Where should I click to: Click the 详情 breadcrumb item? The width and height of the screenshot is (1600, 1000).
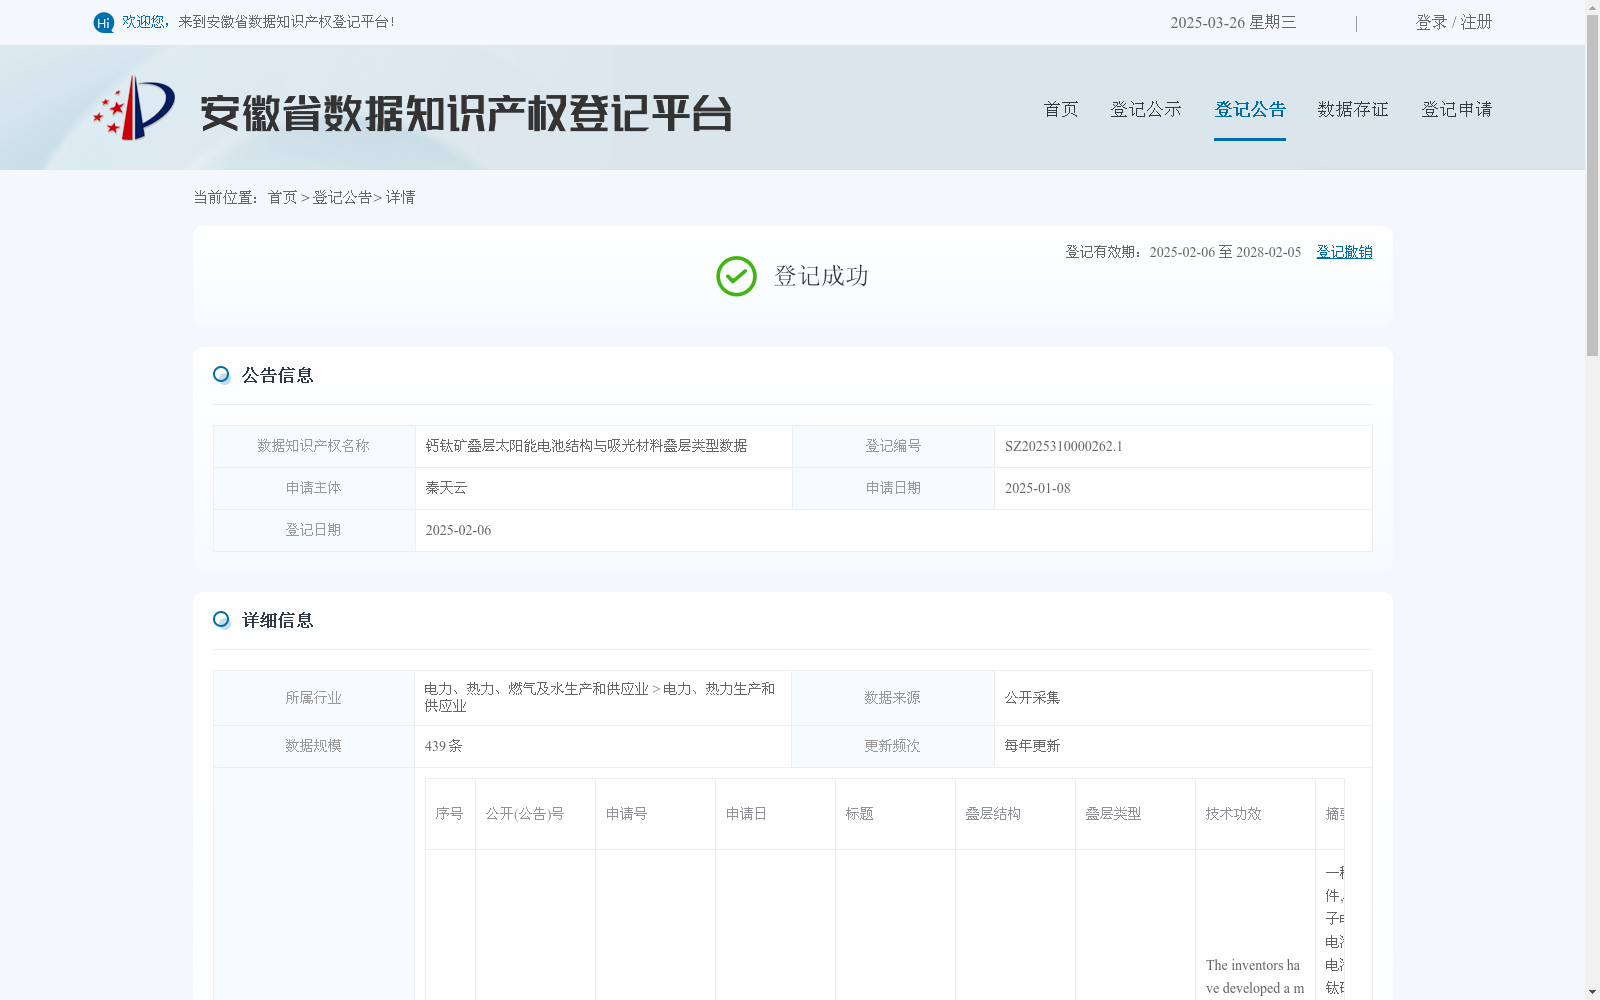(x=400, y=198)
